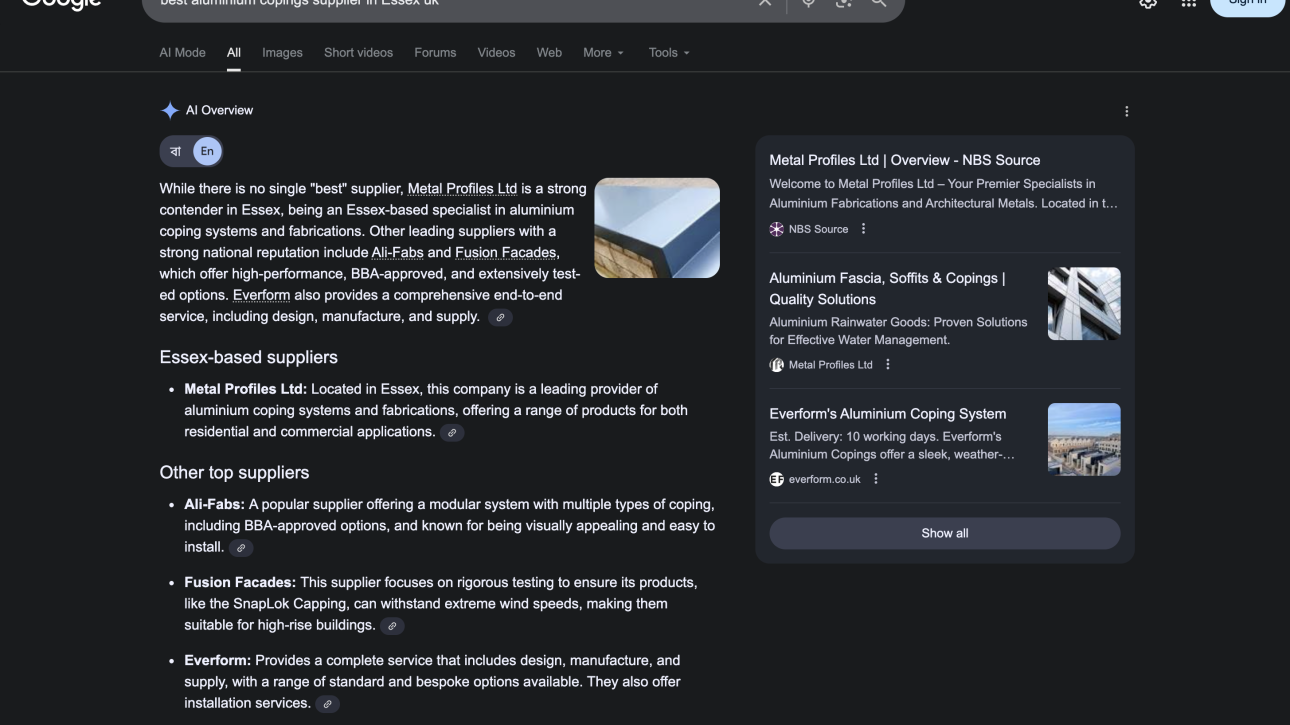Image resolution: width=1290 pixels, height=725 pixels.
Task: Open the AI Overview three-dot options menu
Action: pyautogui.click(x=1126, y=111)
